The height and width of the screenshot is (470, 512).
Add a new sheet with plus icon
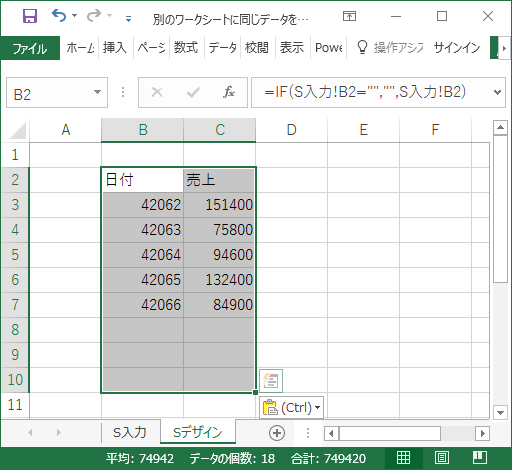(277, 433)
